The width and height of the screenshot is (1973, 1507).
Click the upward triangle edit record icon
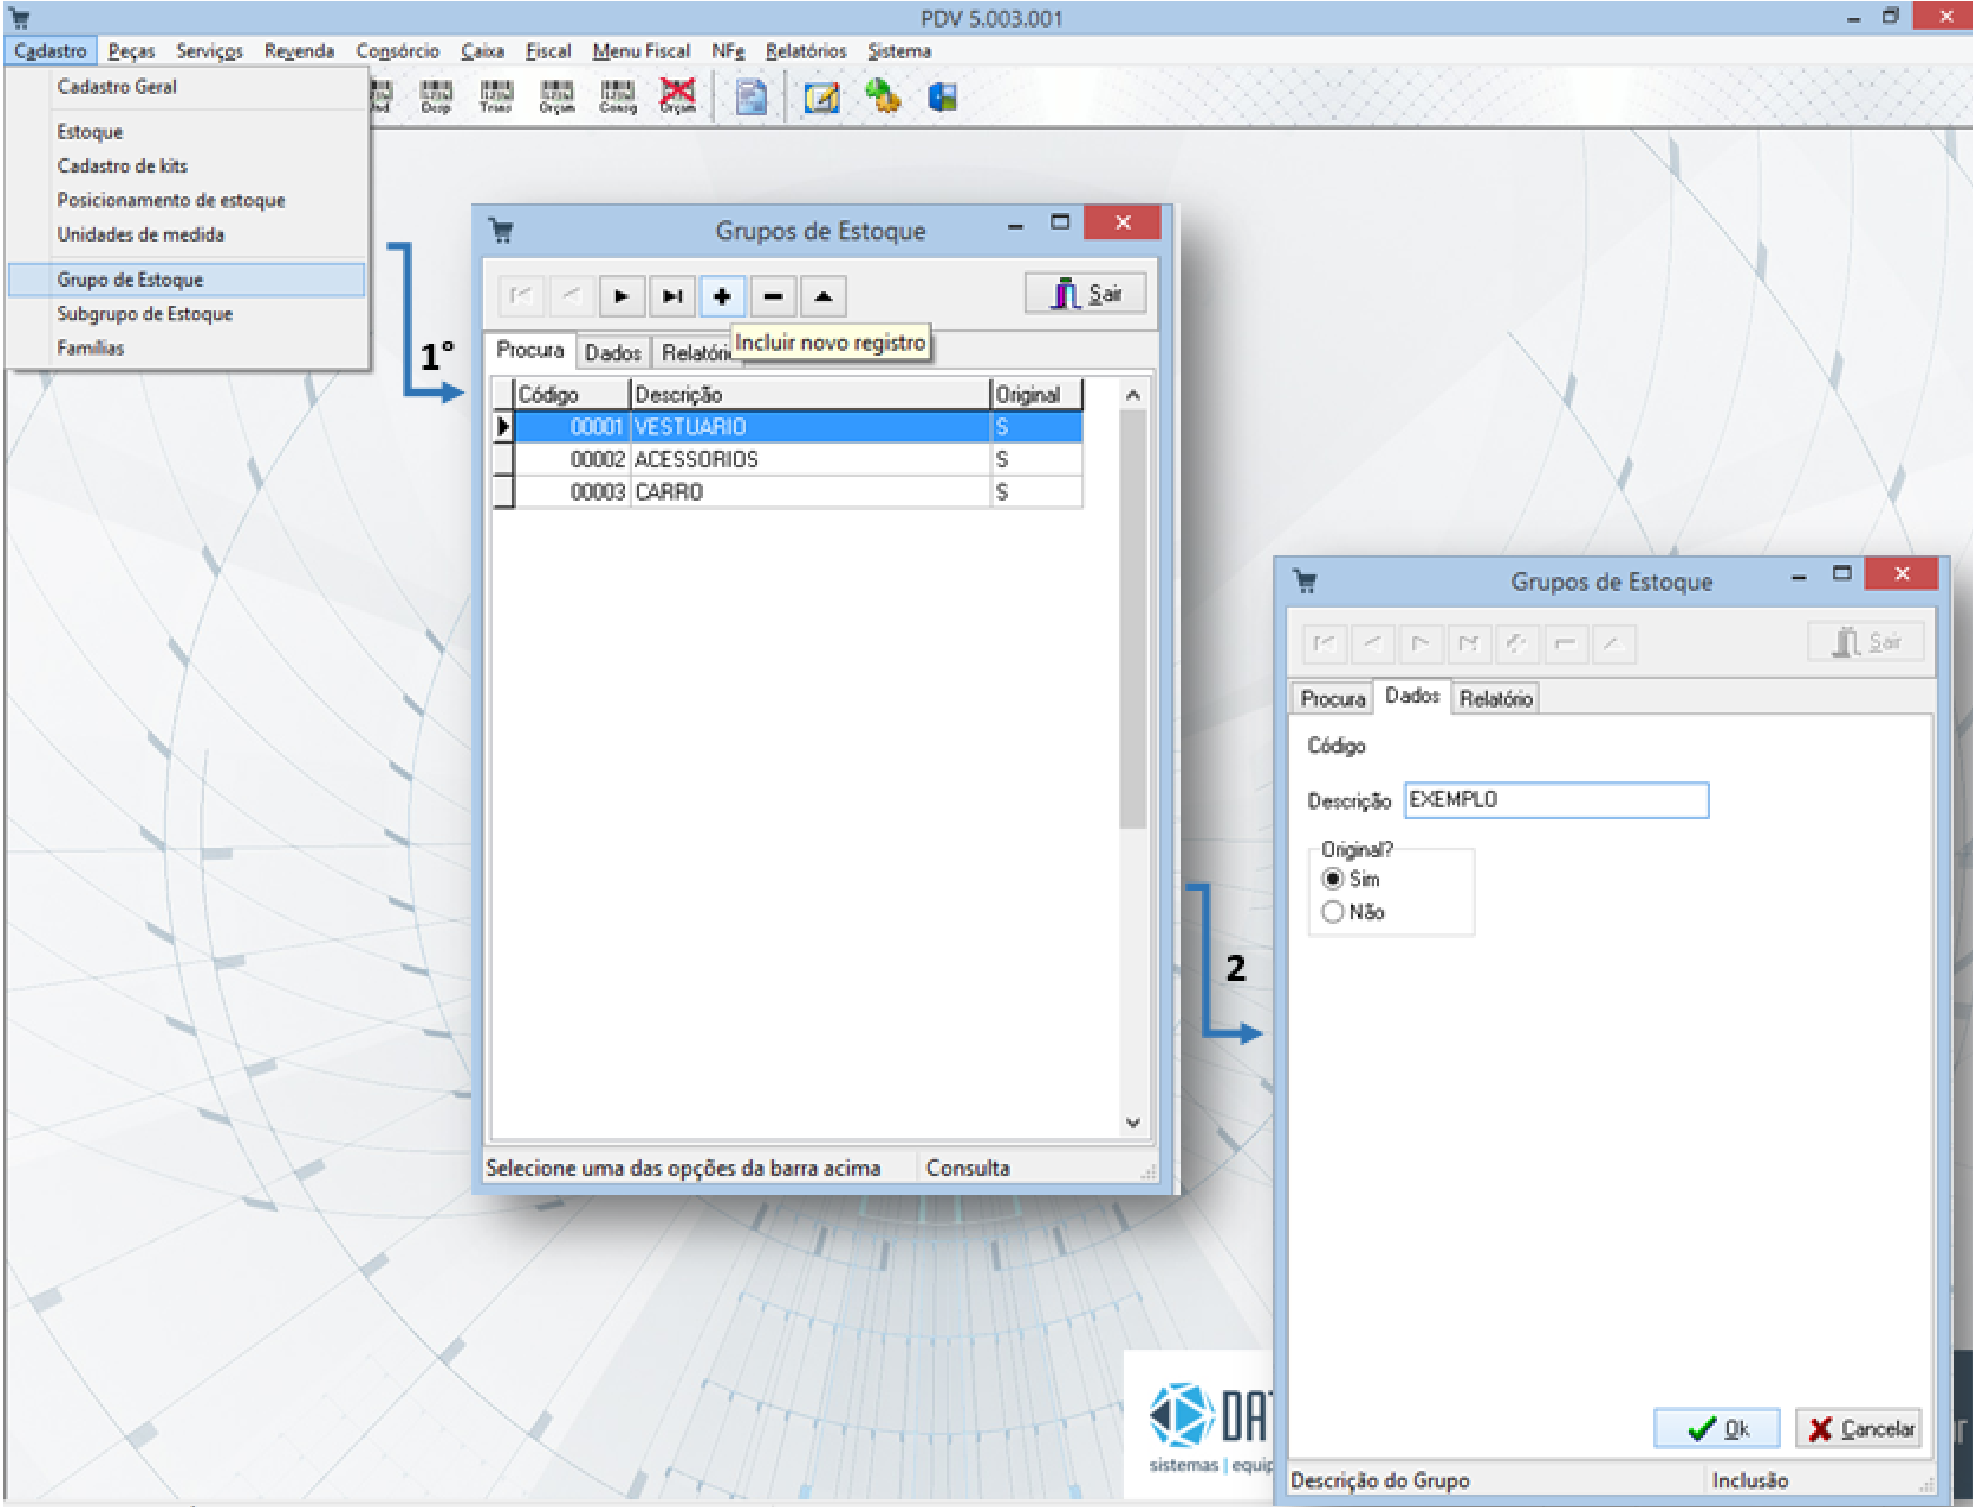(823, 296)
